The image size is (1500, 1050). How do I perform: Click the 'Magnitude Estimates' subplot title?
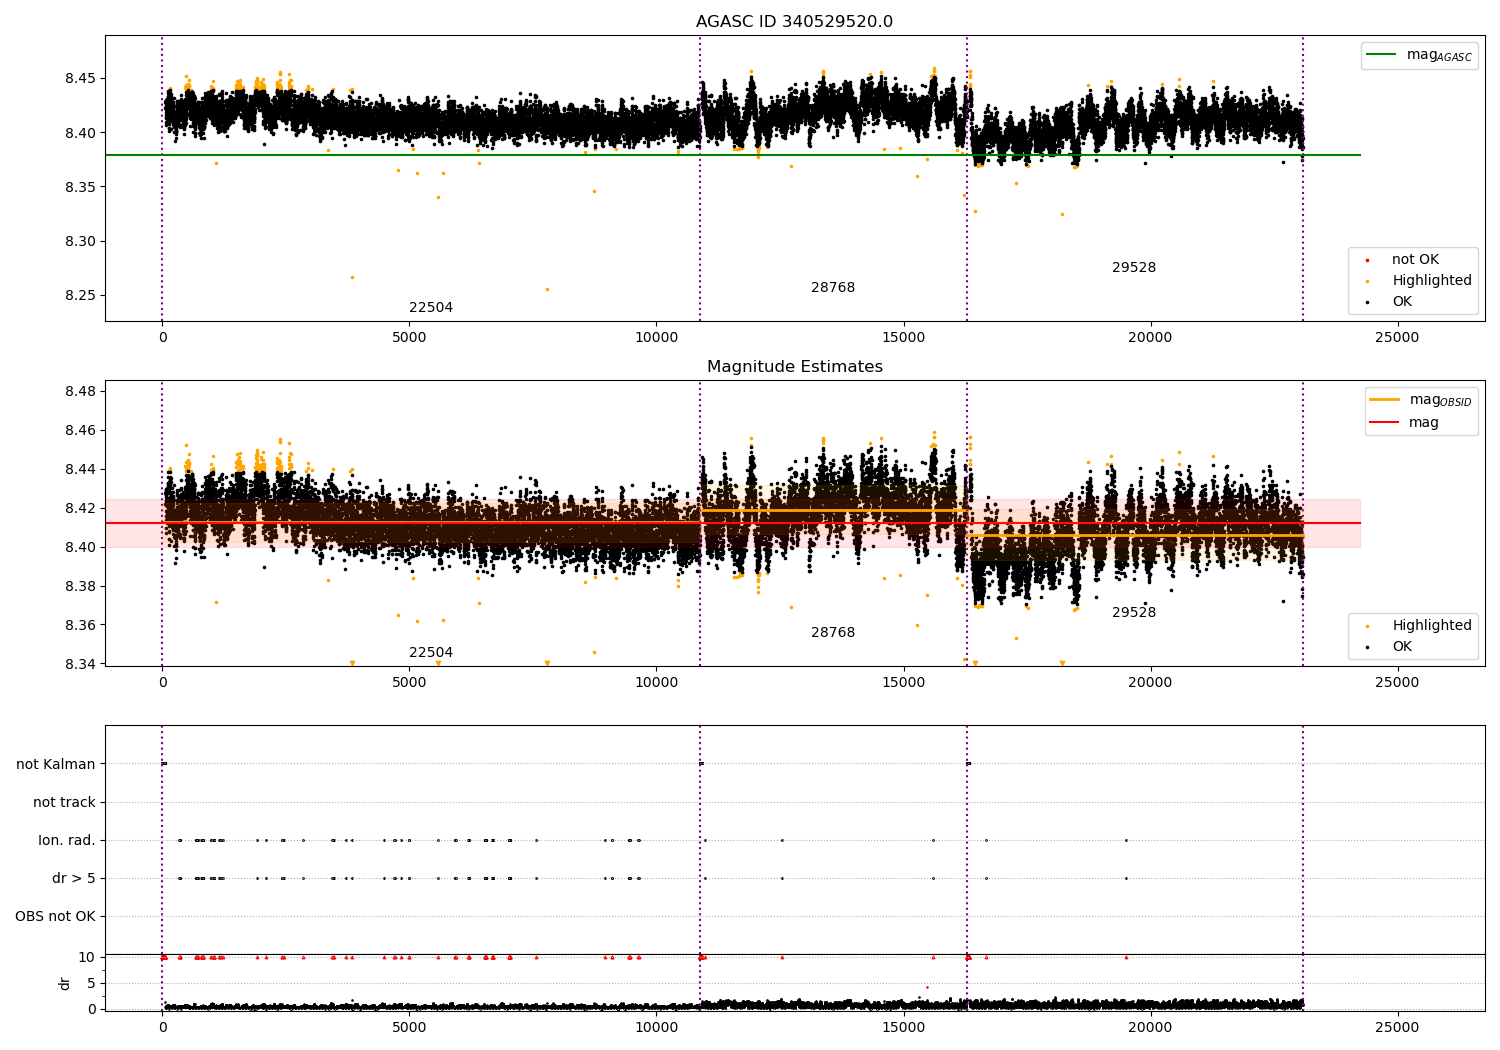(794, 367)
